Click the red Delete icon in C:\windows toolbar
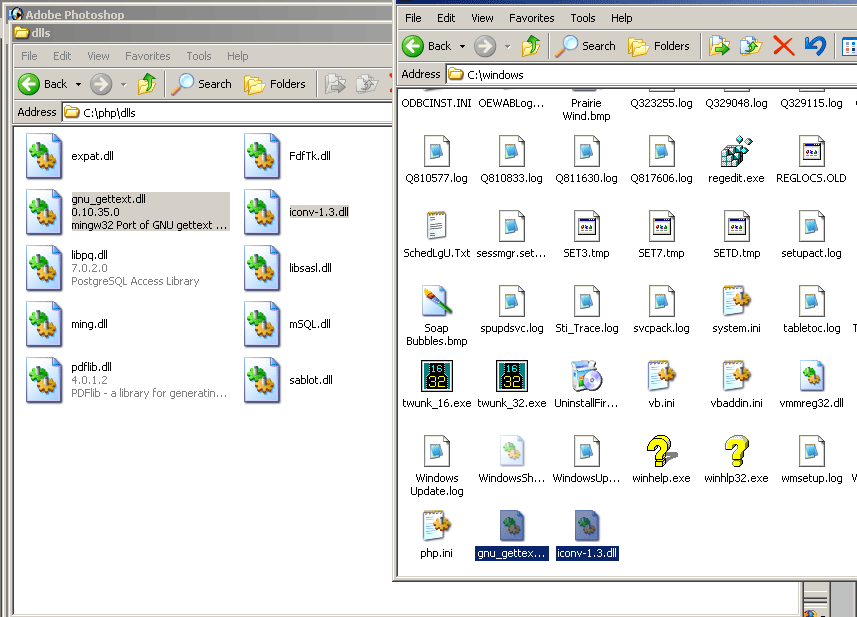This screenshot has height=617, width=857. click(x=783, y=46)
